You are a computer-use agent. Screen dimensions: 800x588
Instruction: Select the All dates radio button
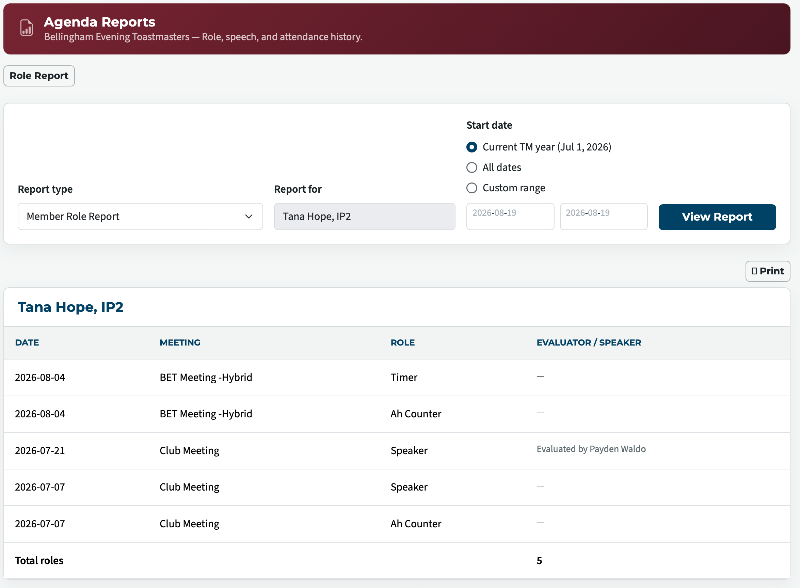point(471,167)
